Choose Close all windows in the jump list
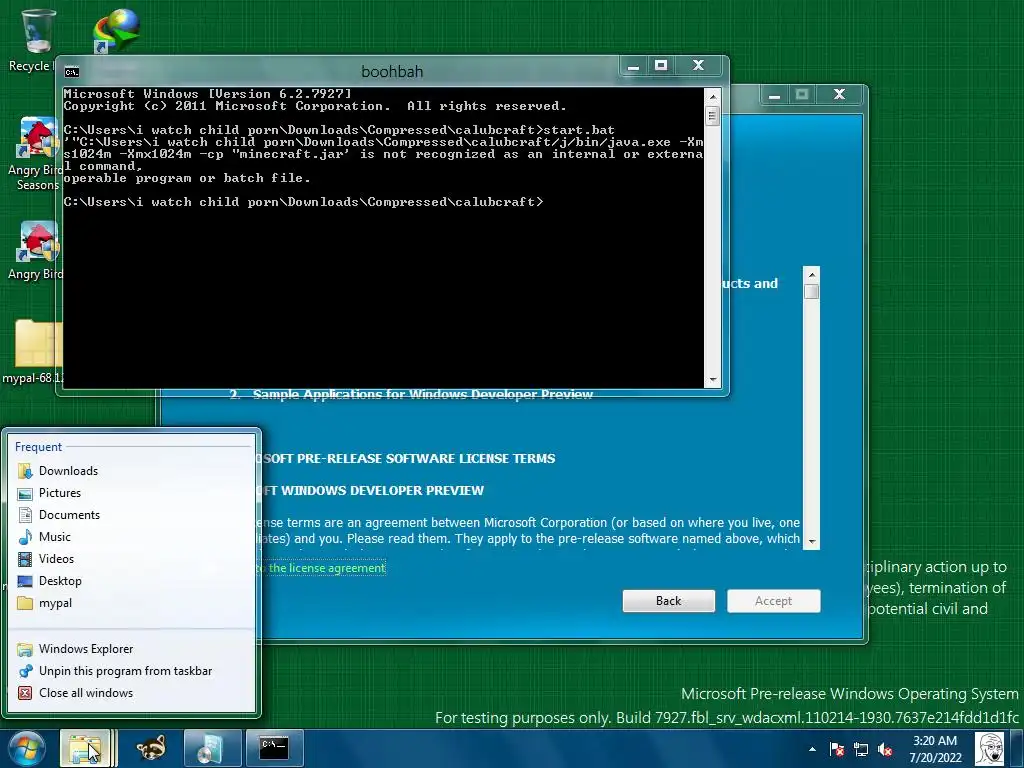Viewport: 1024px width, 768px height. click(x=131, y=693)
